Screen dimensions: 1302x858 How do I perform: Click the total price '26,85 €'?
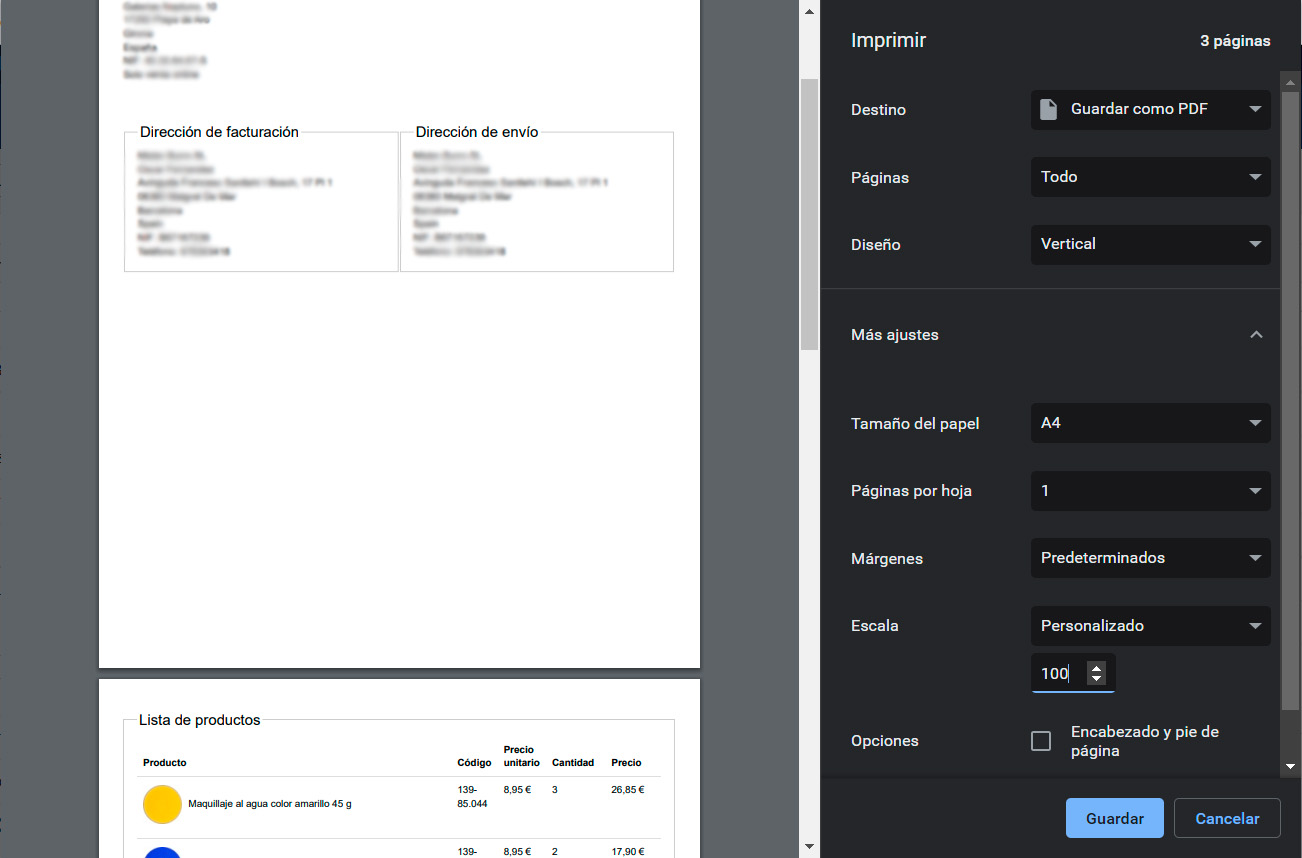tap(628, 790)
